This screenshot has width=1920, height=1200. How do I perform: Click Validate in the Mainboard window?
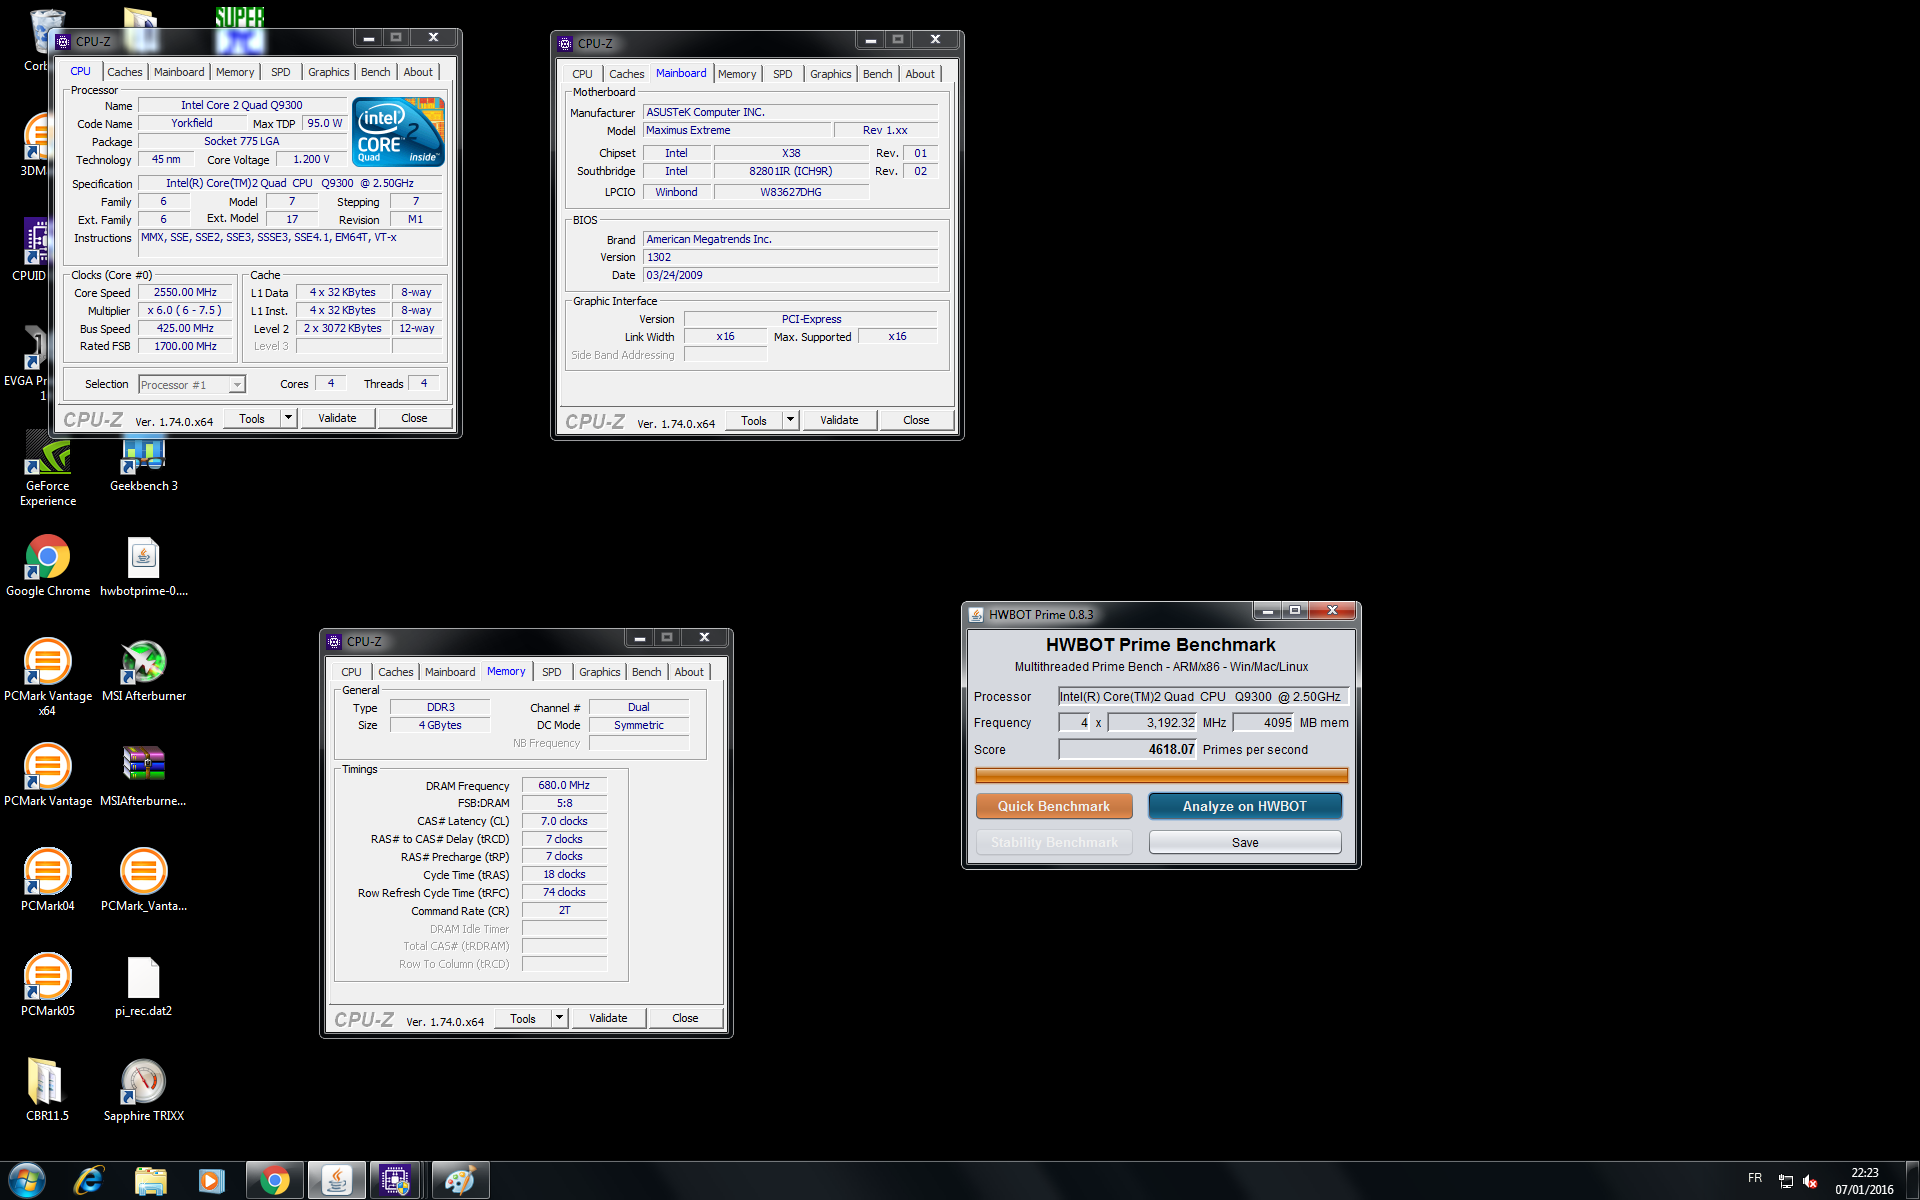point(839,420)
